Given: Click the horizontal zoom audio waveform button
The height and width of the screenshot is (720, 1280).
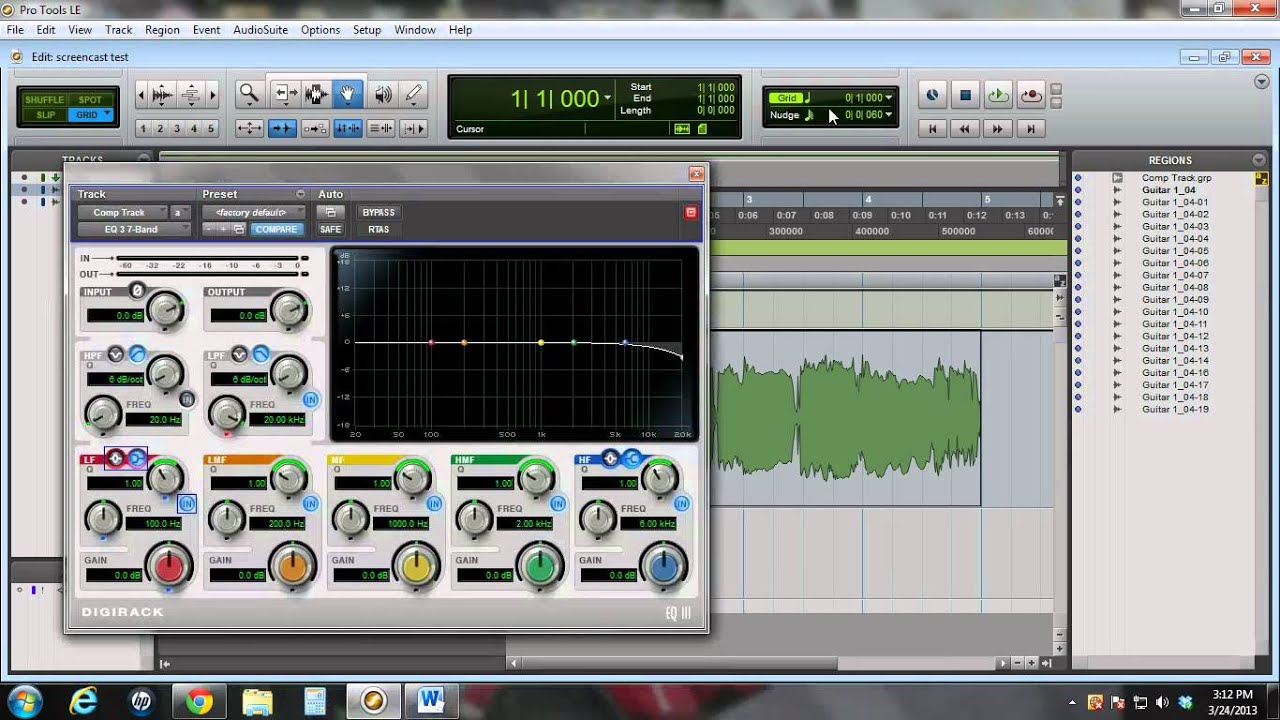Looking at the screenshot, I should (162, 95).
